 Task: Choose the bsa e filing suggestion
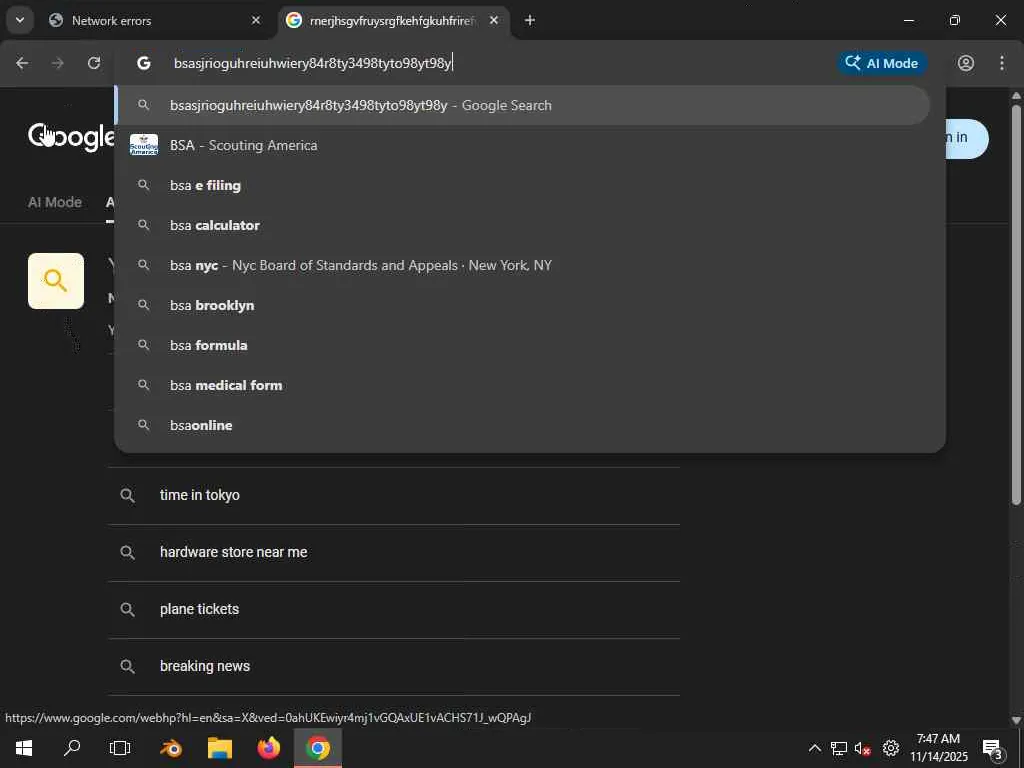tap(522, 185)
